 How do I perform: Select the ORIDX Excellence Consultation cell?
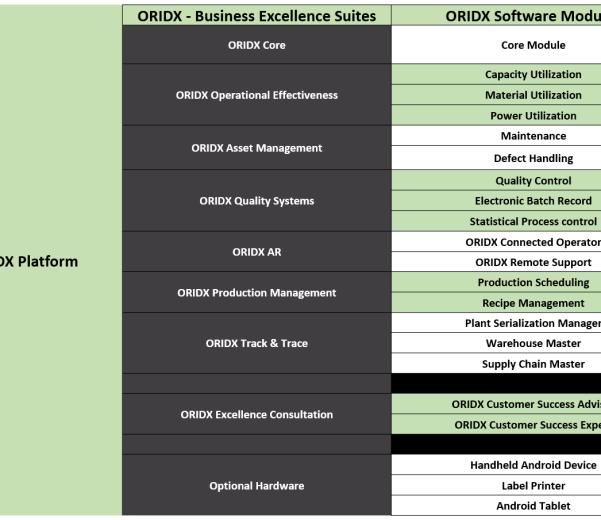pos(256,414)
